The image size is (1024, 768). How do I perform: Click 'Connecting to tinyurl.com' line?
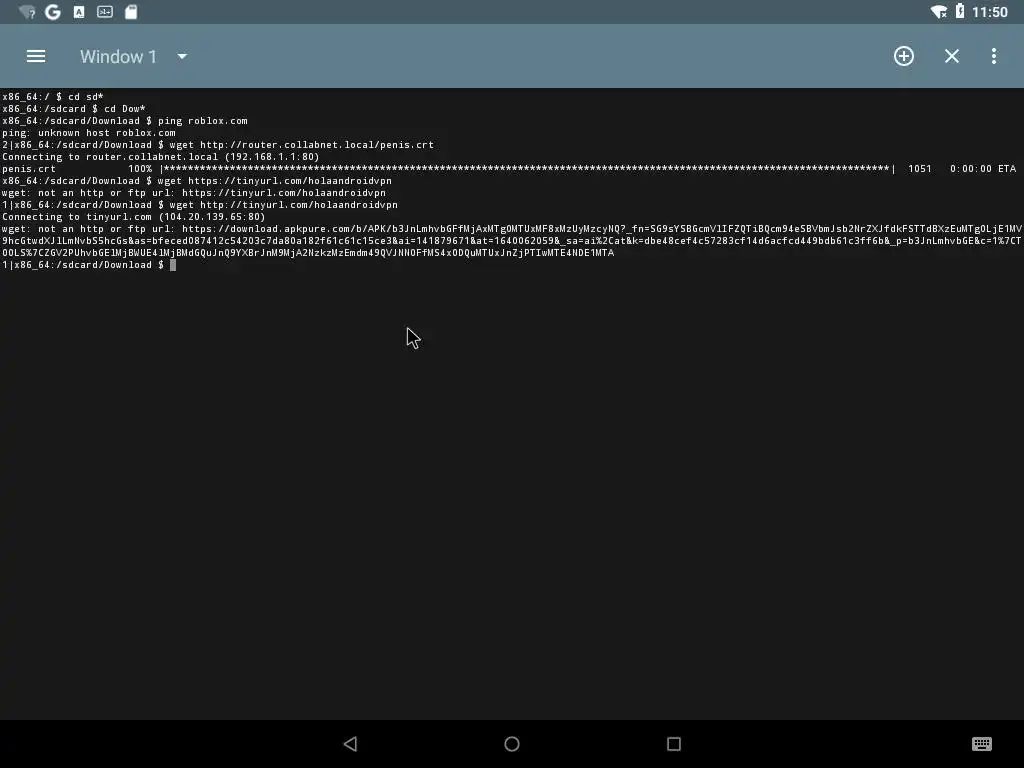click(x=134, y=217)
